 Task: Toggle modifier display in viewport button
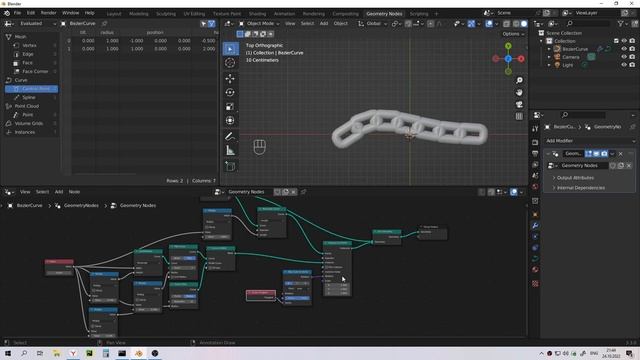tap(596, 154)
